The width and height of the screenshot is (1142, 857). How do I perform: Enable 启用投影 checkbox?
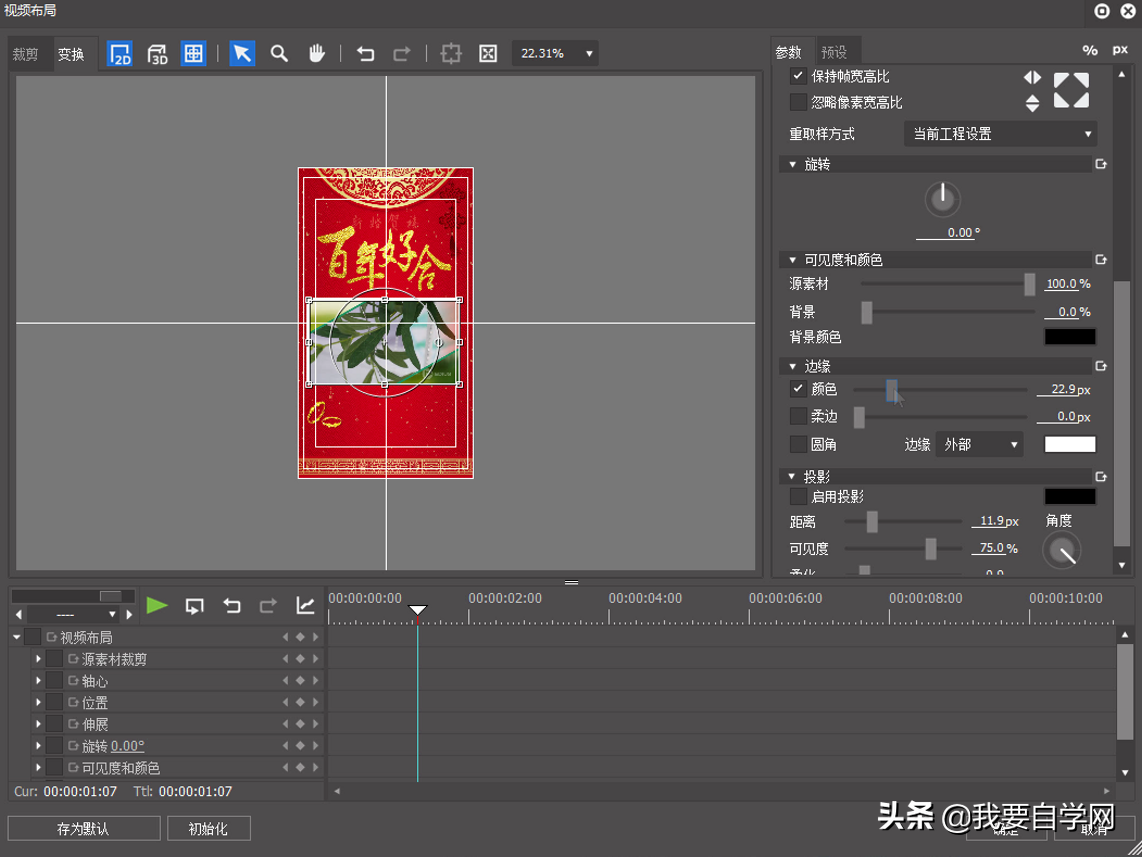798,497
